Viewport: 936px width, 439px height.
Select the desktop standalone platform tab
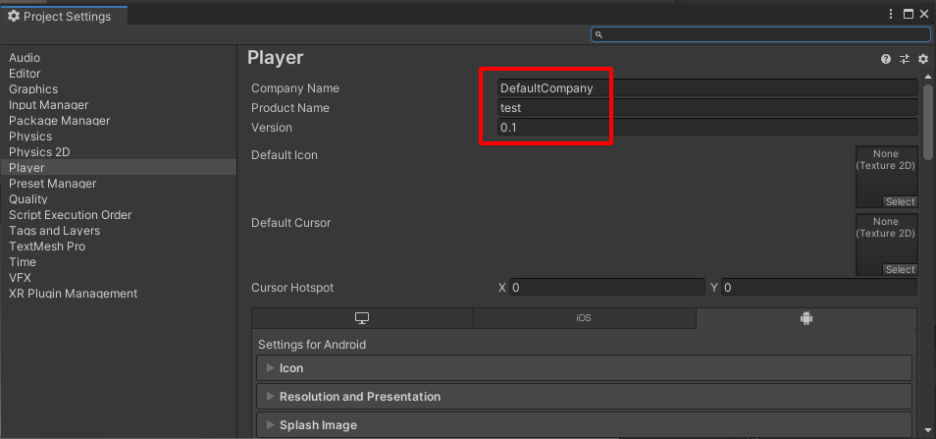[362, 318]
